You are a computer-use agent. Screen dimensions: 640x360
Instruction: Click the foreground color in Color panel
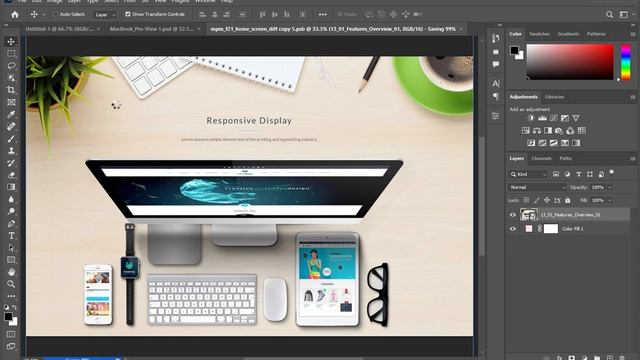pos(514,50)
